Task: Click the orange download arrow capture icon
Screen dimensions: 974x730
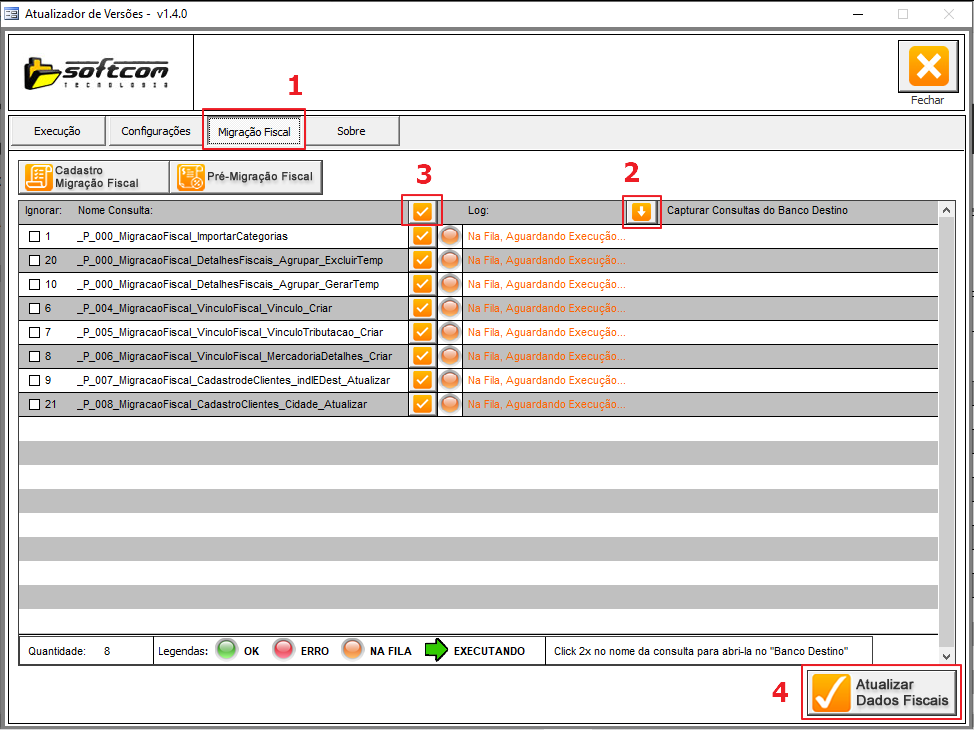Action: pyautogui.click(x=641, y=211)
